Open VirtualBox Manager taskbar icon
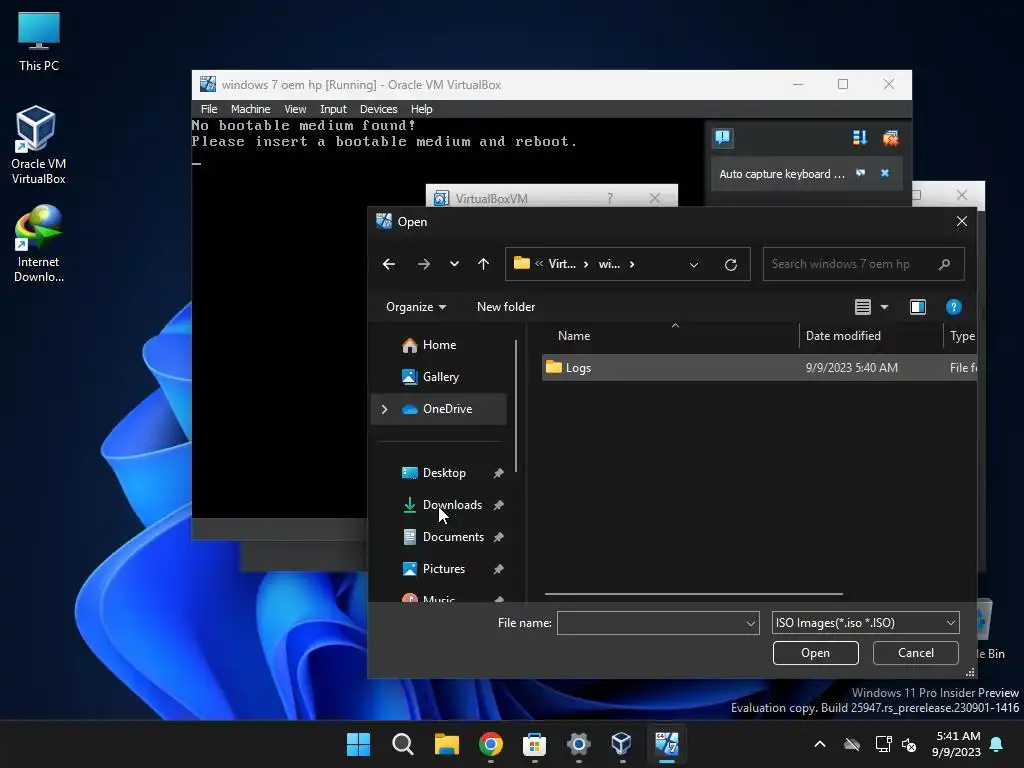This screenshot has width=1024, height=768. [622, 744]
